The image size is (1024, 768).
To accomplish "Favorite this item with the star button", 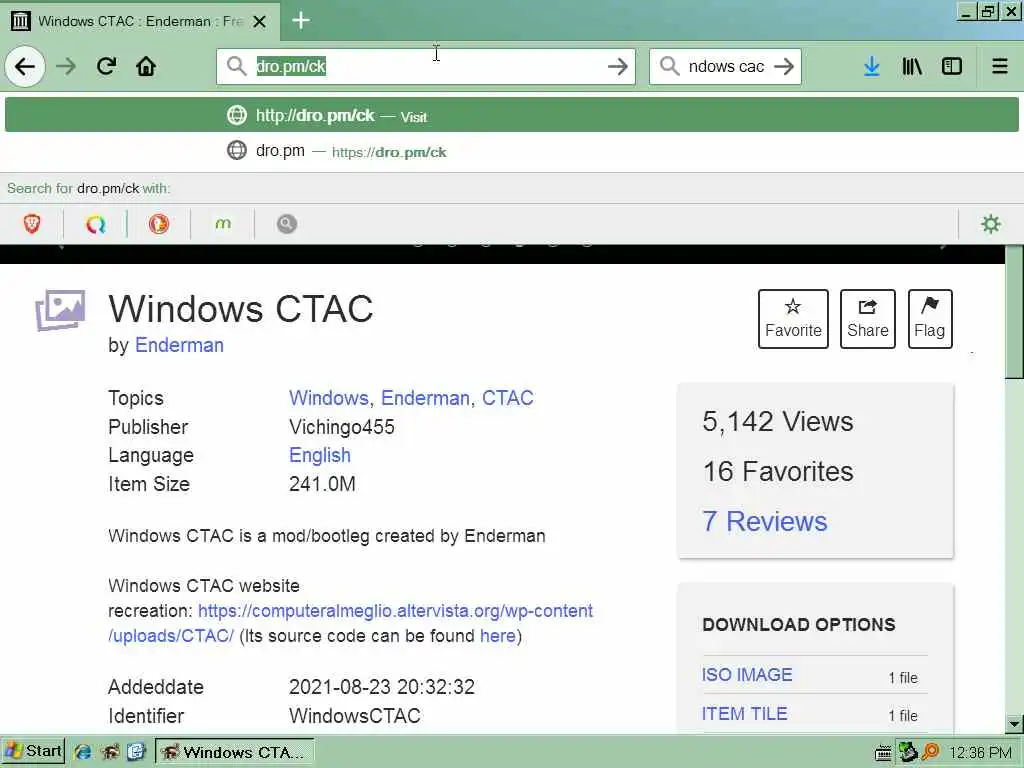I will click(793, 319).
